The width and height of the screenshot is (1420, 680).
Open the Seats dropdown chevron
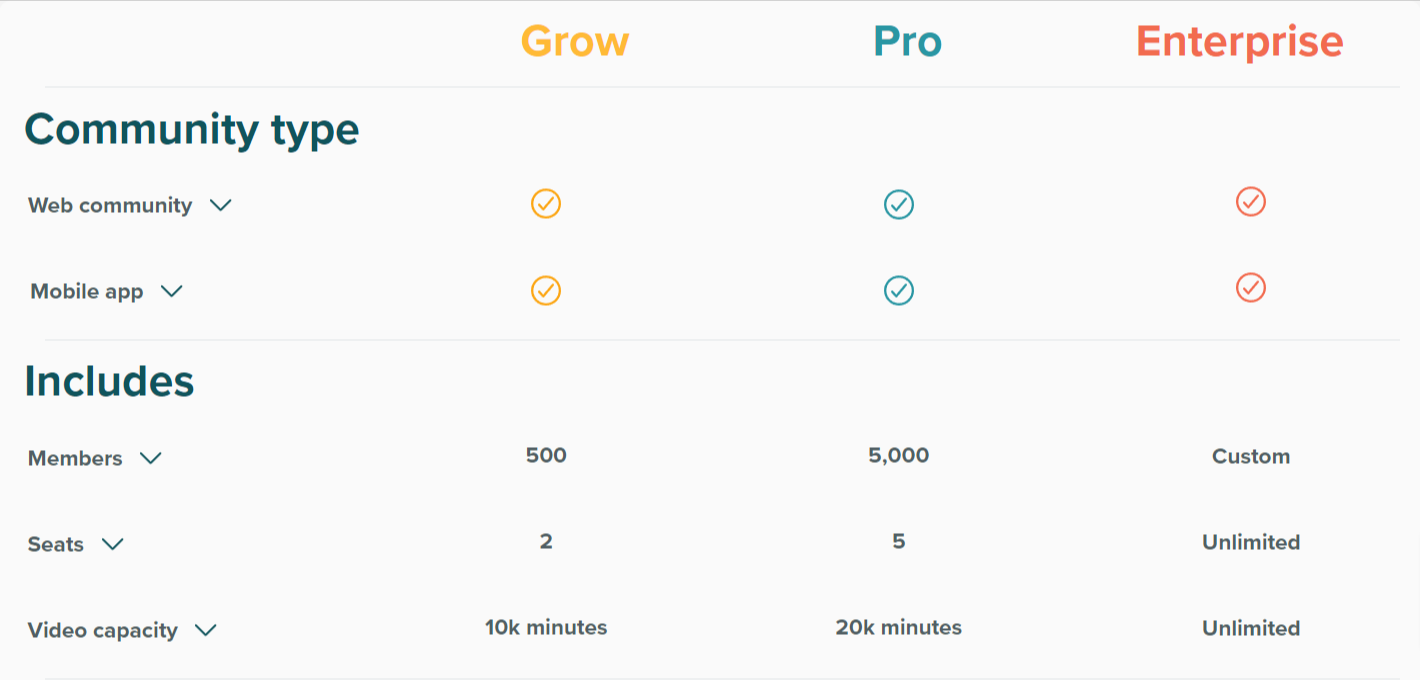[112, 545]
